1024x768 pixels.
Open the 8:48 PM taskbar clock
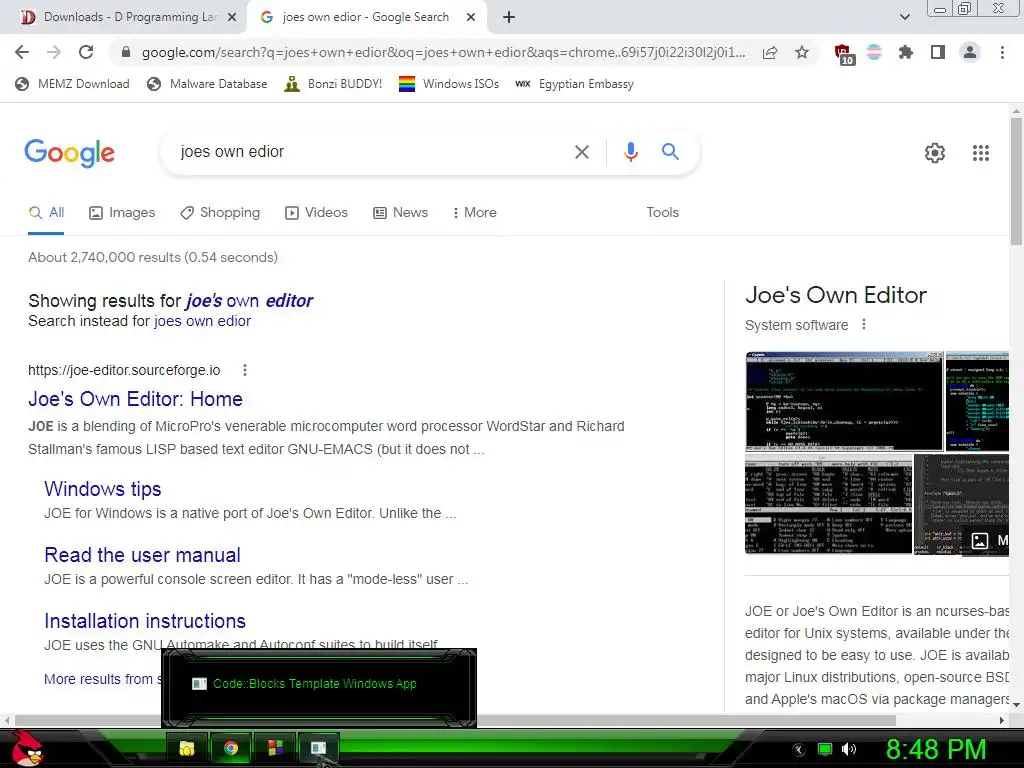tap(936, 749)
